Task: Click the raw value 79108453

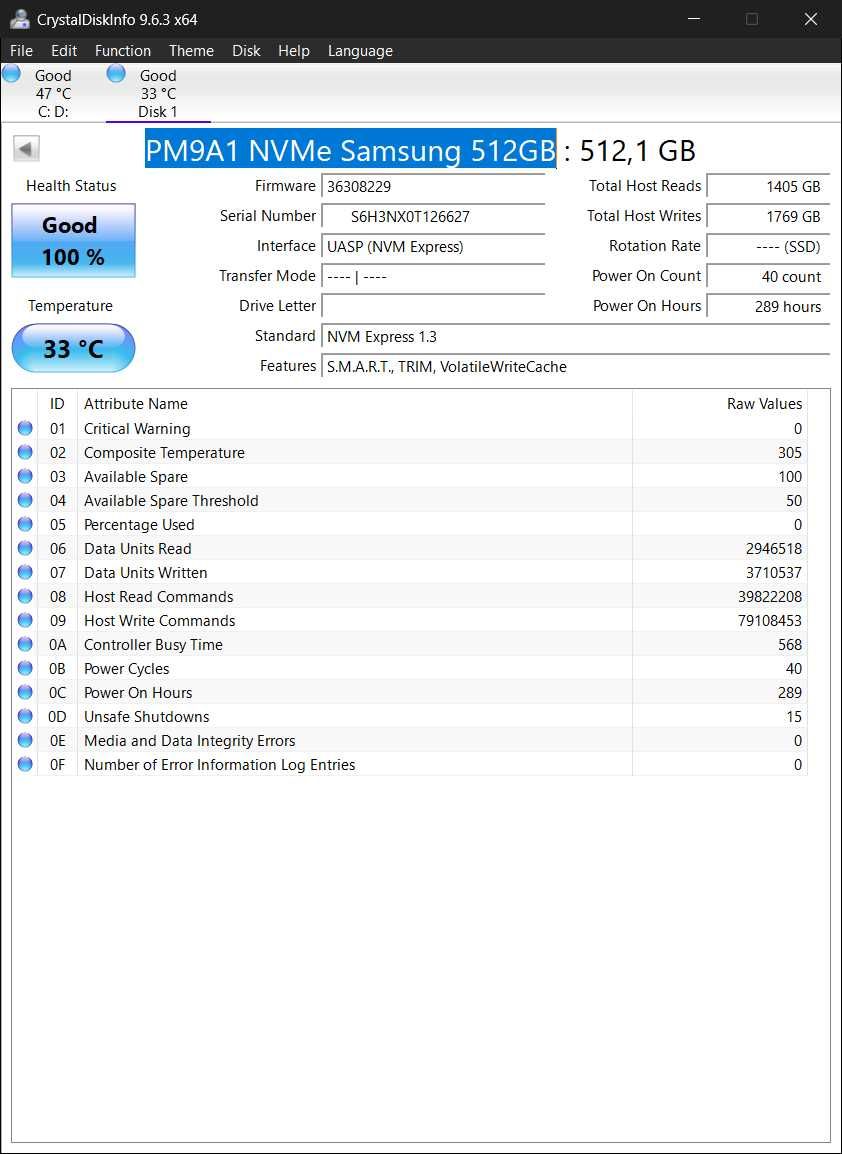Action: (770, 620)
